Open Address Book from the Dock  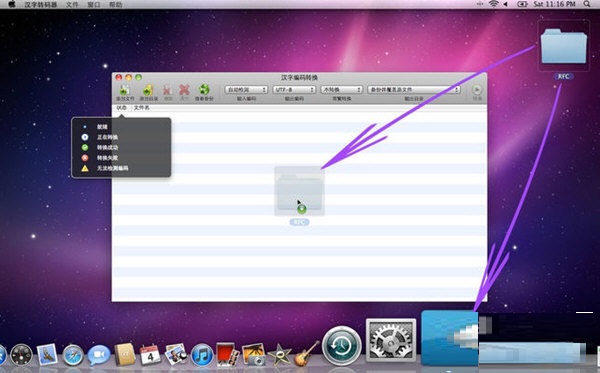click(x=125, y=354)
